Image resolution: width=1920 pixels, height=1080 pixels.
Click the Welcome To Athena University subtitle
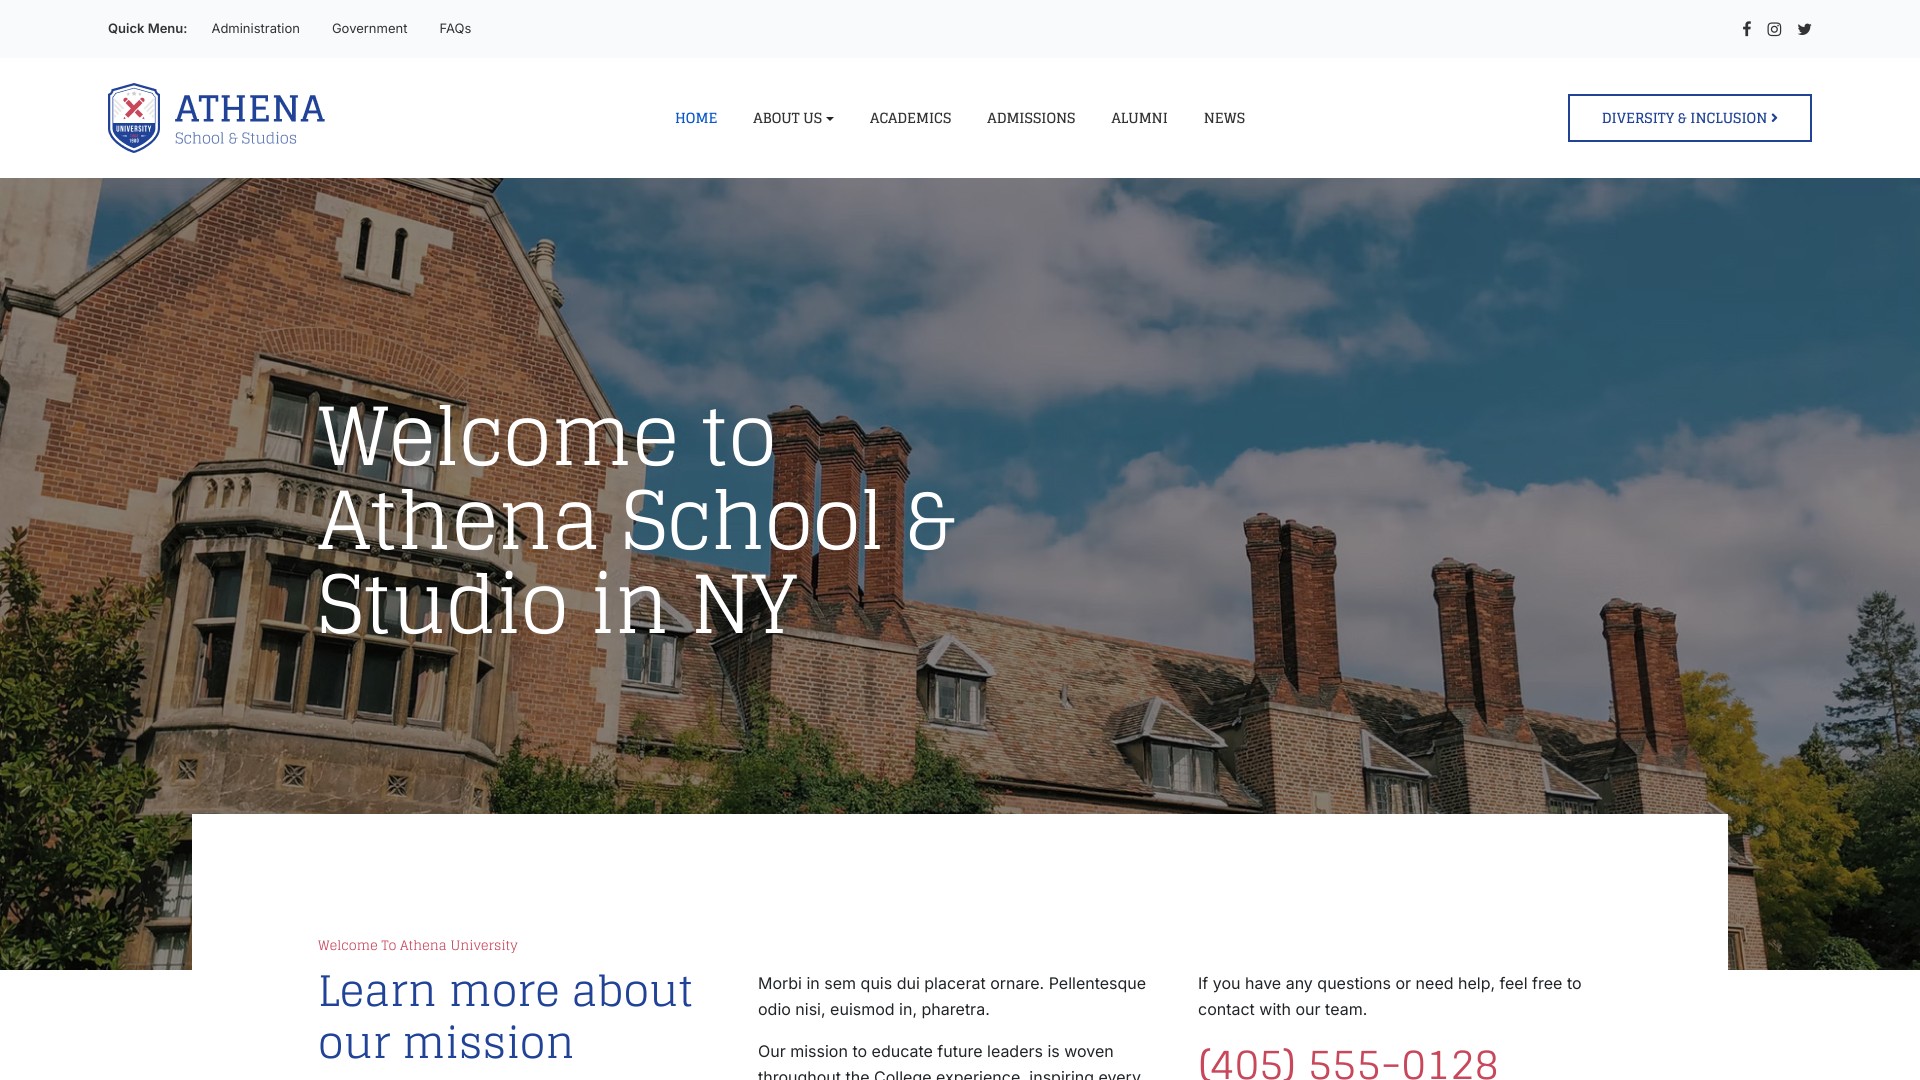[417, 945]
